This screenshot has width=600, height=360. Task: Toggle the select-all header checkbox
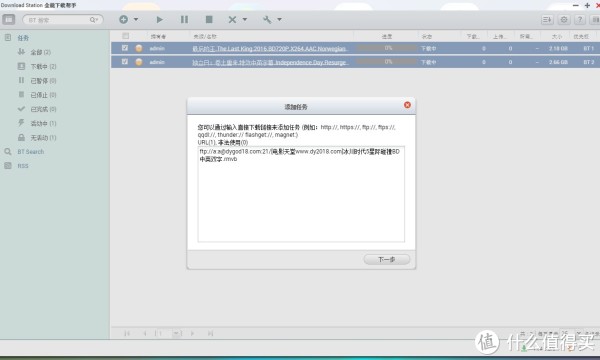pyautogui.click(x=126, y=36)
